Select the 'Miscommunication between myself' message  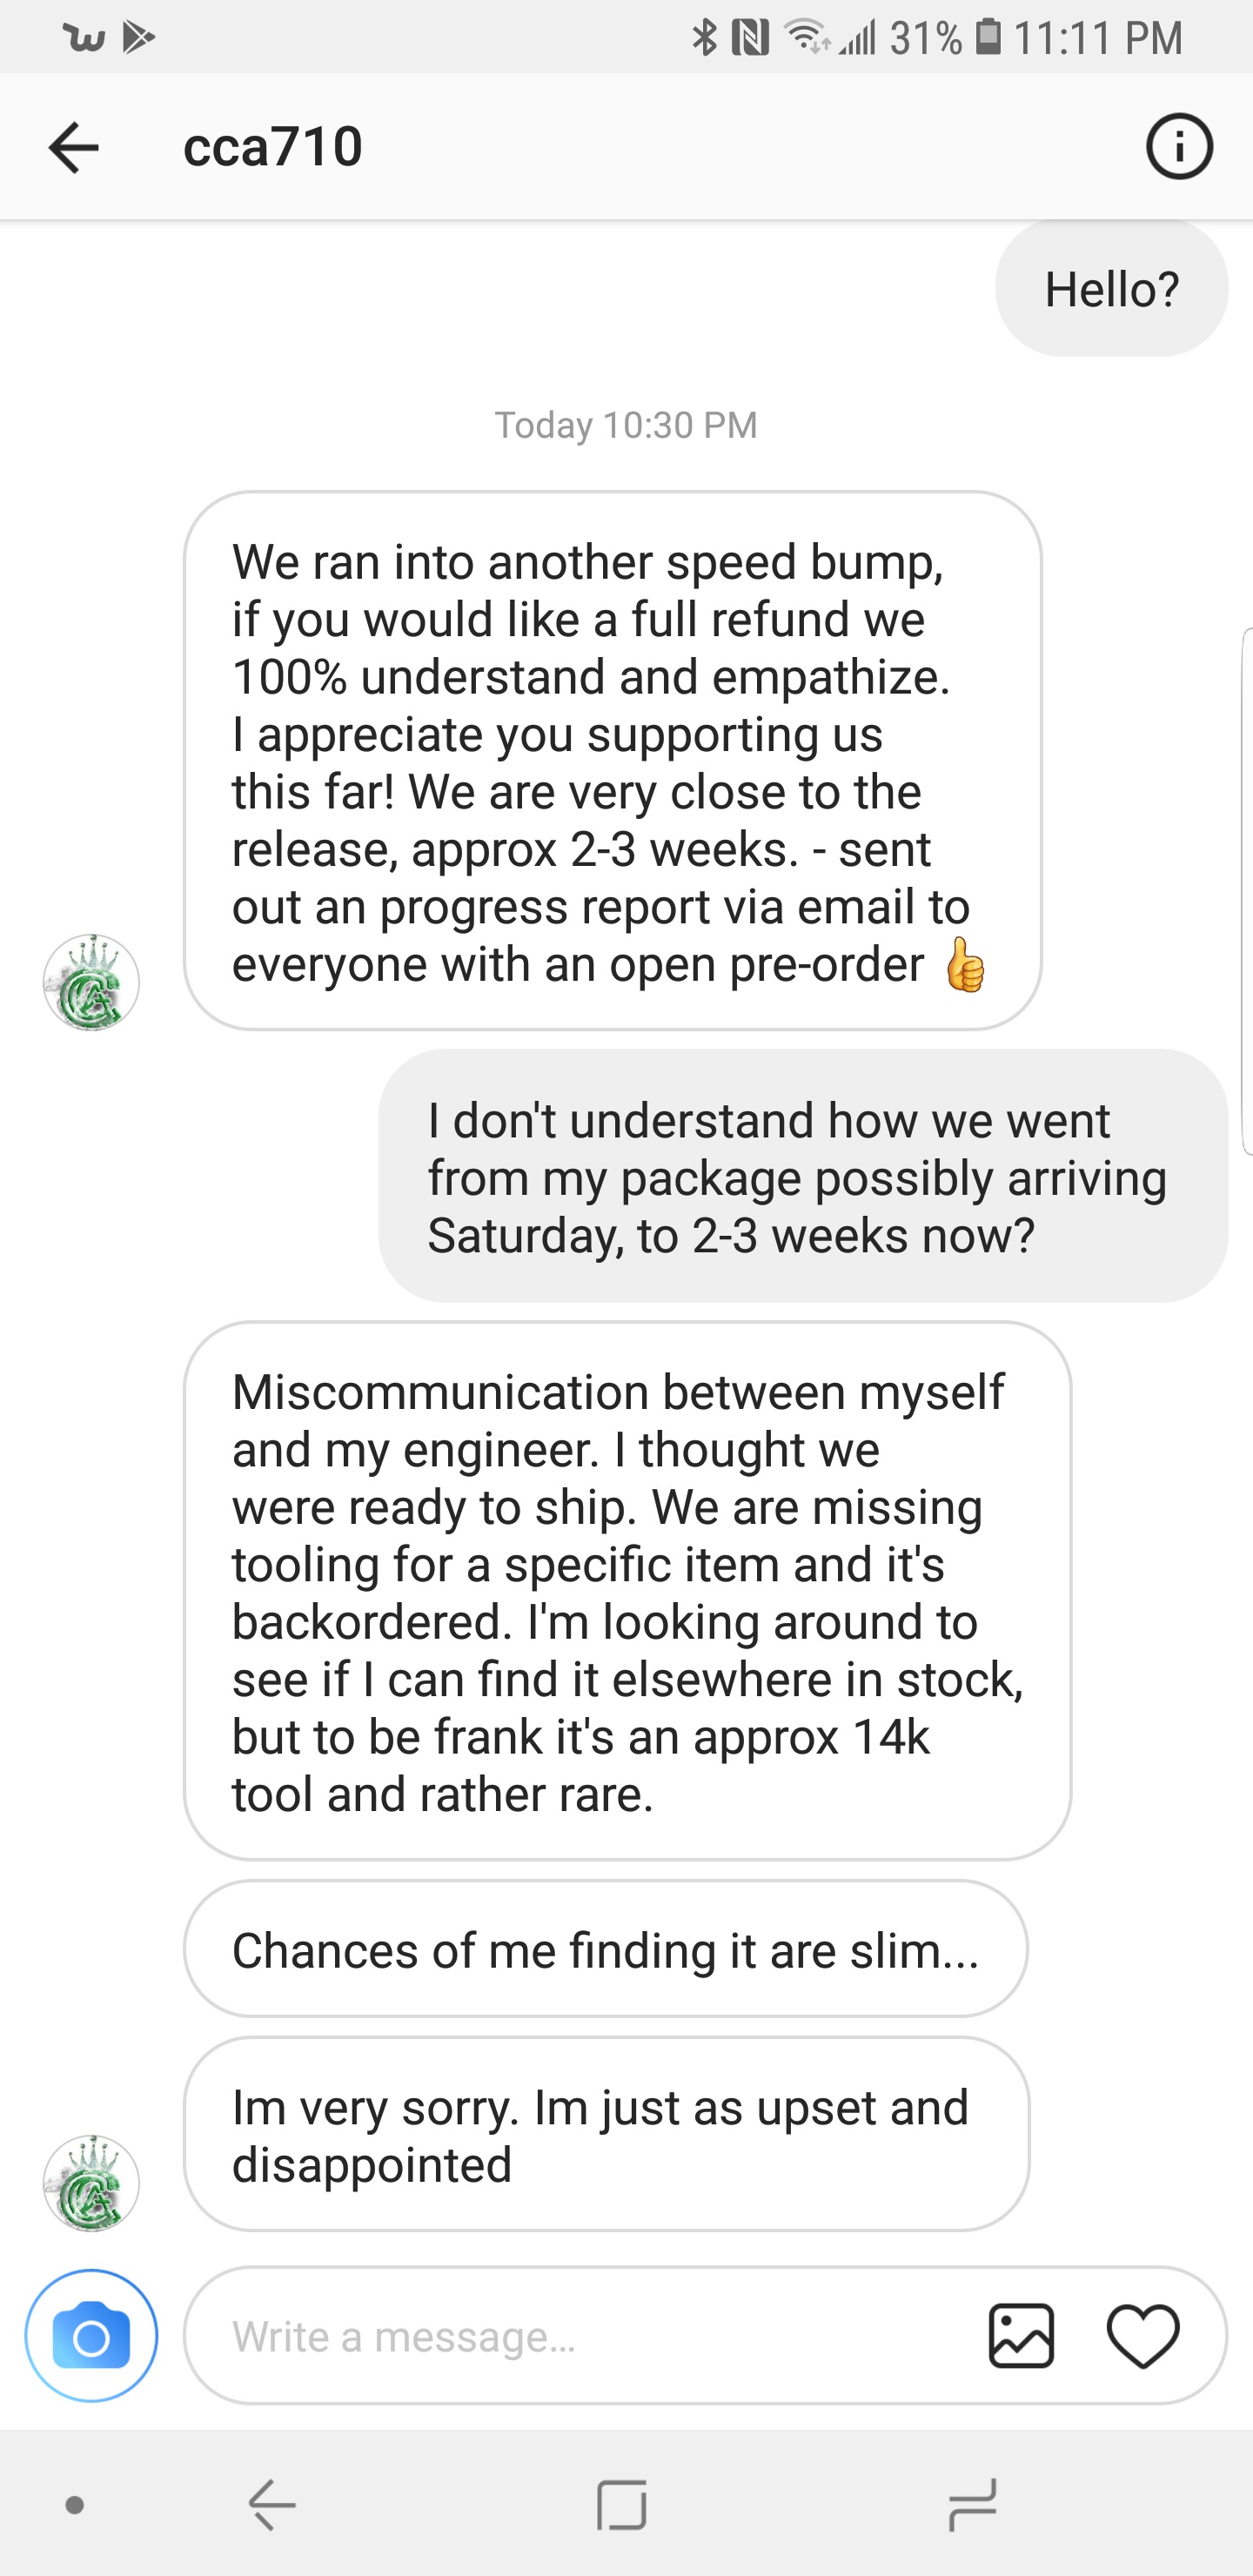627,1591
